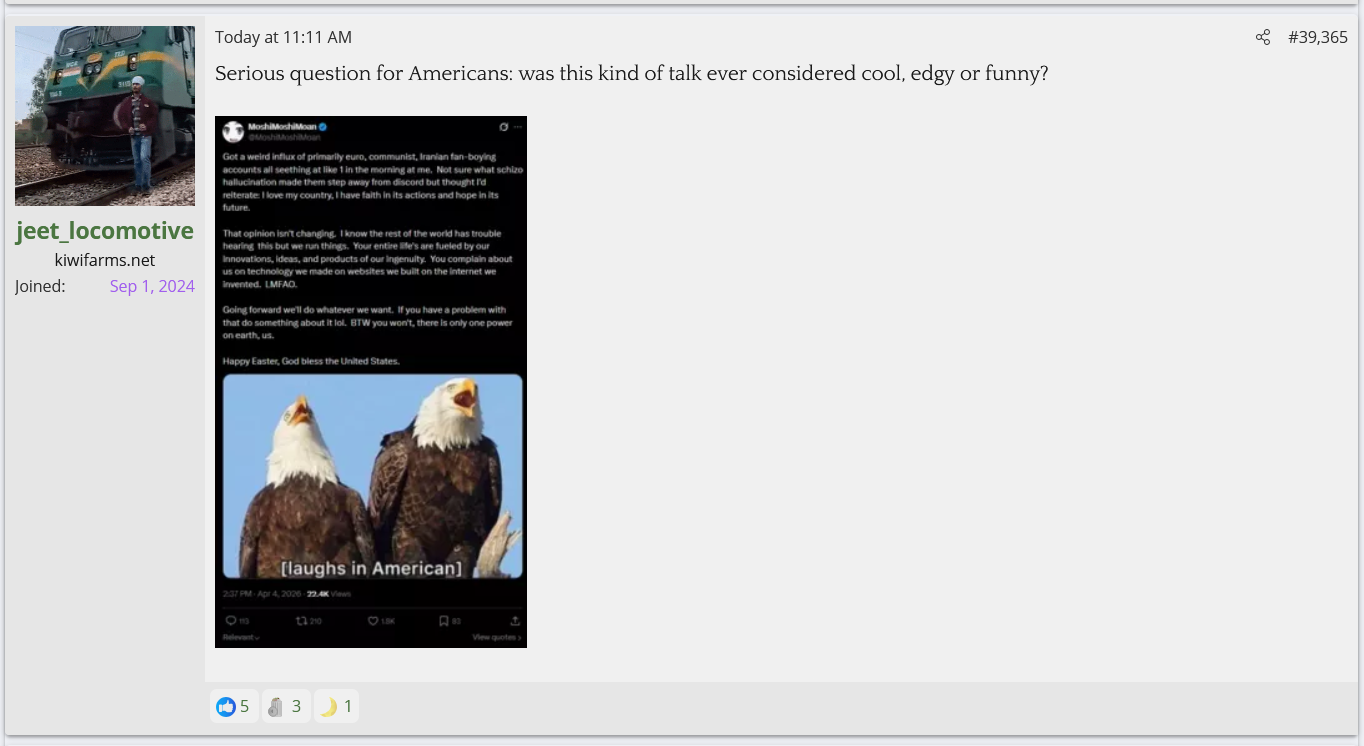Viewport: 1364px width, 746px height.
Task: Click the 'Sep 1, 2024' joined date
Action: (152, 286)
